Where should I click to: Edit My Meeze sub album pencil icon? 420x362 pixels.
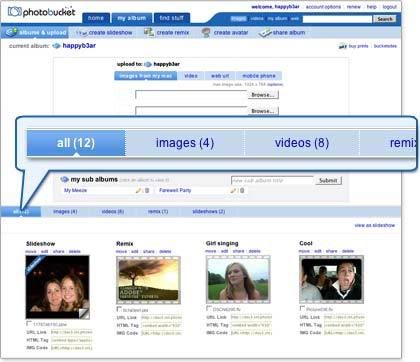(x=138, y=190)
